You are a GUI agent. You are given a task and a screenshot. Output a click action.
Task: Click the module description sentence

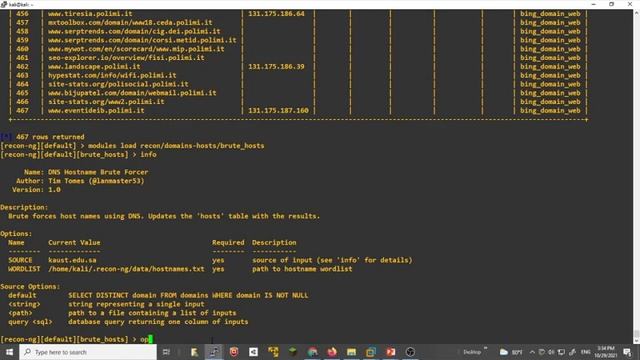coord(164,216)
